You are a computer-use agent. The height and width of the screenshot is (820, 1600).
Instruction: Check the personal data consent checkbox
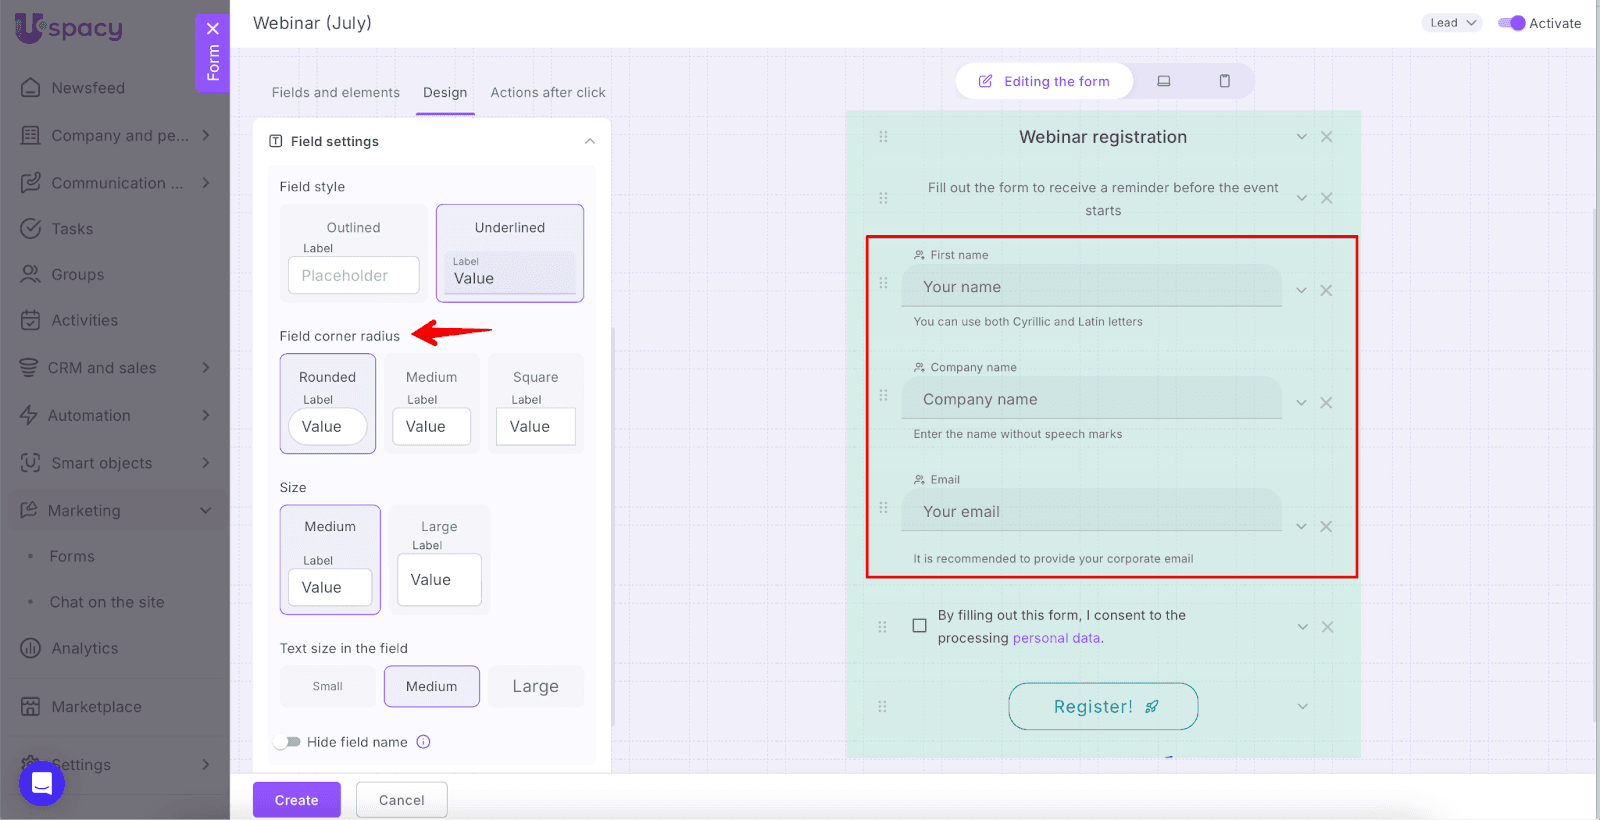pyautogui.click(x=919, y=626)
